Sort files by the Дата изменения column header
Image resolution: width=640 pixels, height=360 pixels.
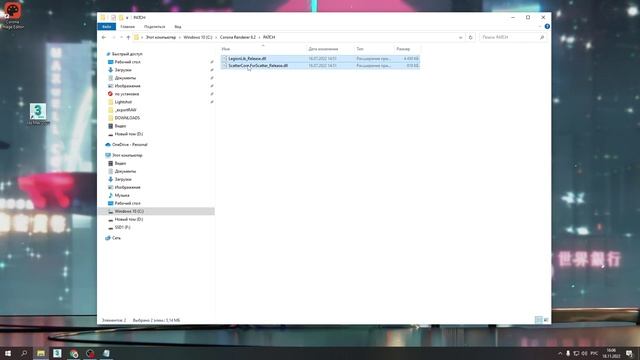click(x=330, y=49)
